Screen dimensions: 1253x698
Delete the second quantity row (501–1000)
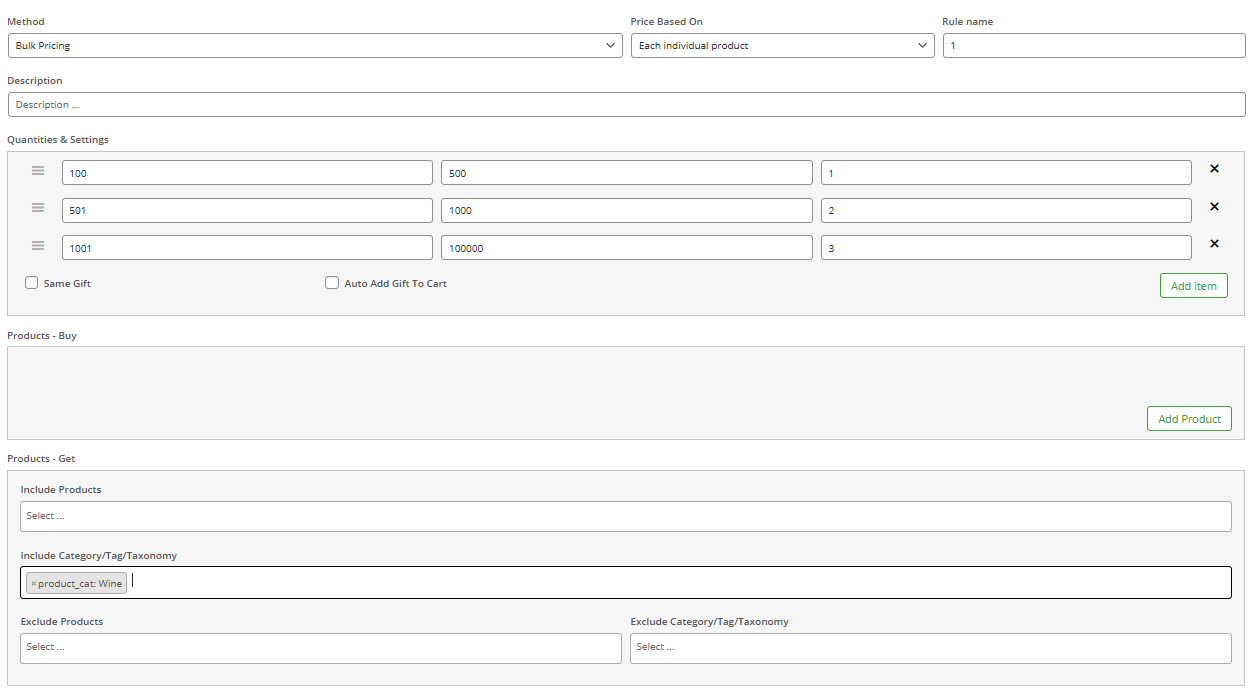(x=1214, y=207)
